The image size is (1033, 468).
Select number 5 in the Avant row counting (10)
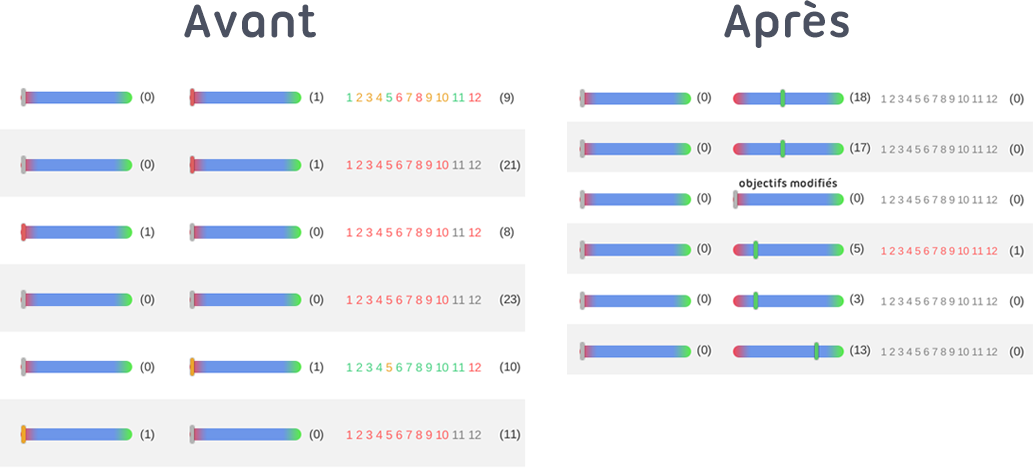[389, 367]
